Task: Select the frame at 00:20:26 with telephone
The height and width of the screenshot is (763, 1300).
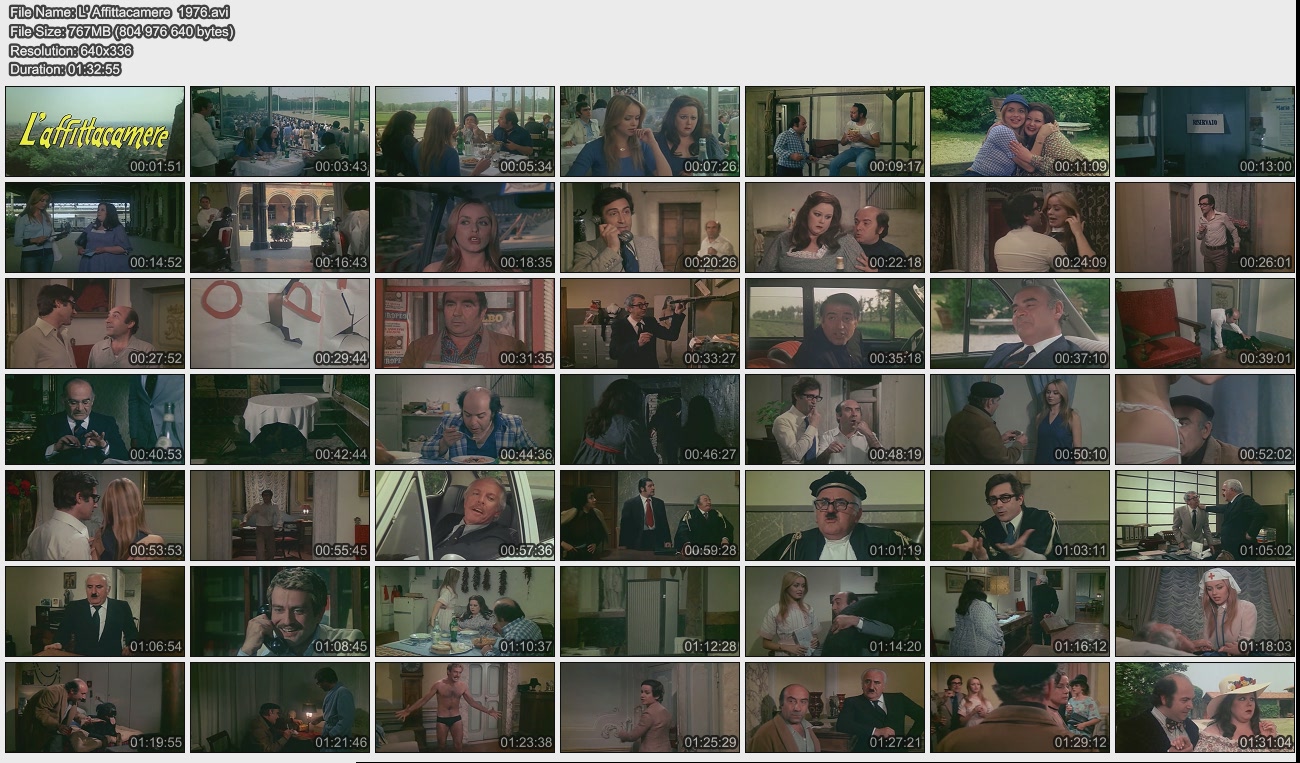Action: 650,227
